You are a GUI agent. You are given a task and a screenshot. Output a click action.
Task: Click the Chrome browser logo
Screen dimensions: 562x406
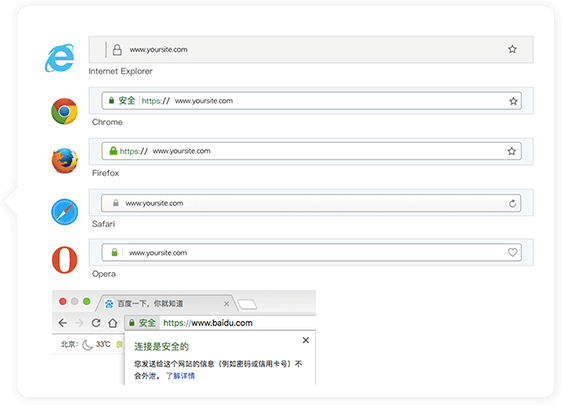(x=65, y=111)
